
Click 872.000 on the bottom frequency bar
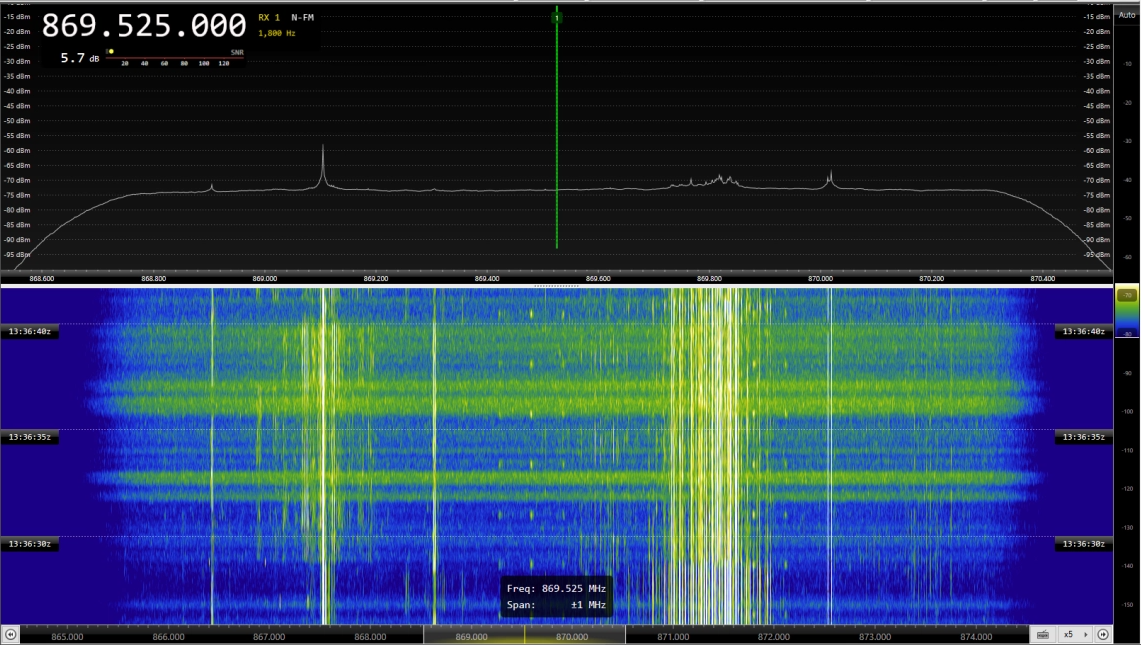tap(774, 636)
